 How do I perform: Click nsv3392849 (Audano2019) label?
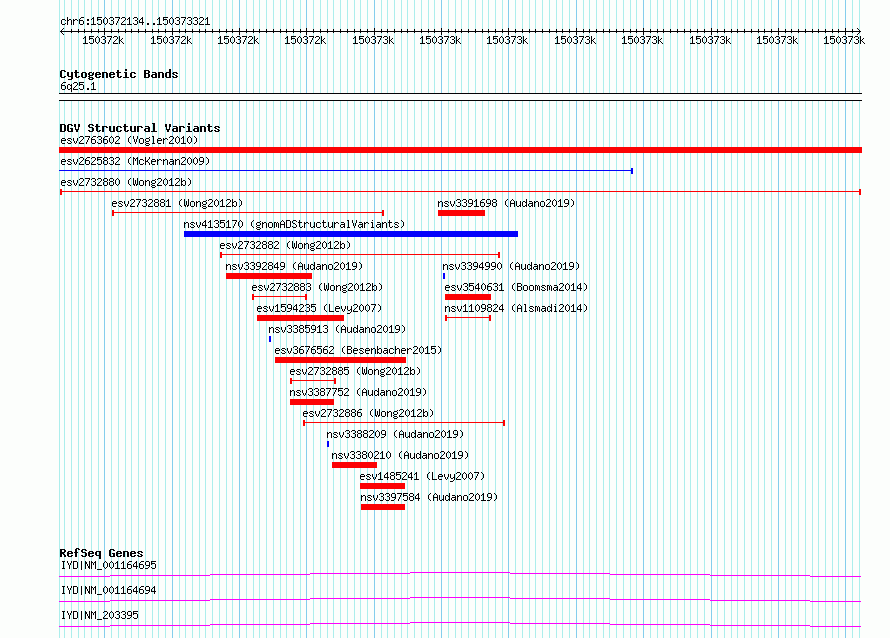[294, 266]
